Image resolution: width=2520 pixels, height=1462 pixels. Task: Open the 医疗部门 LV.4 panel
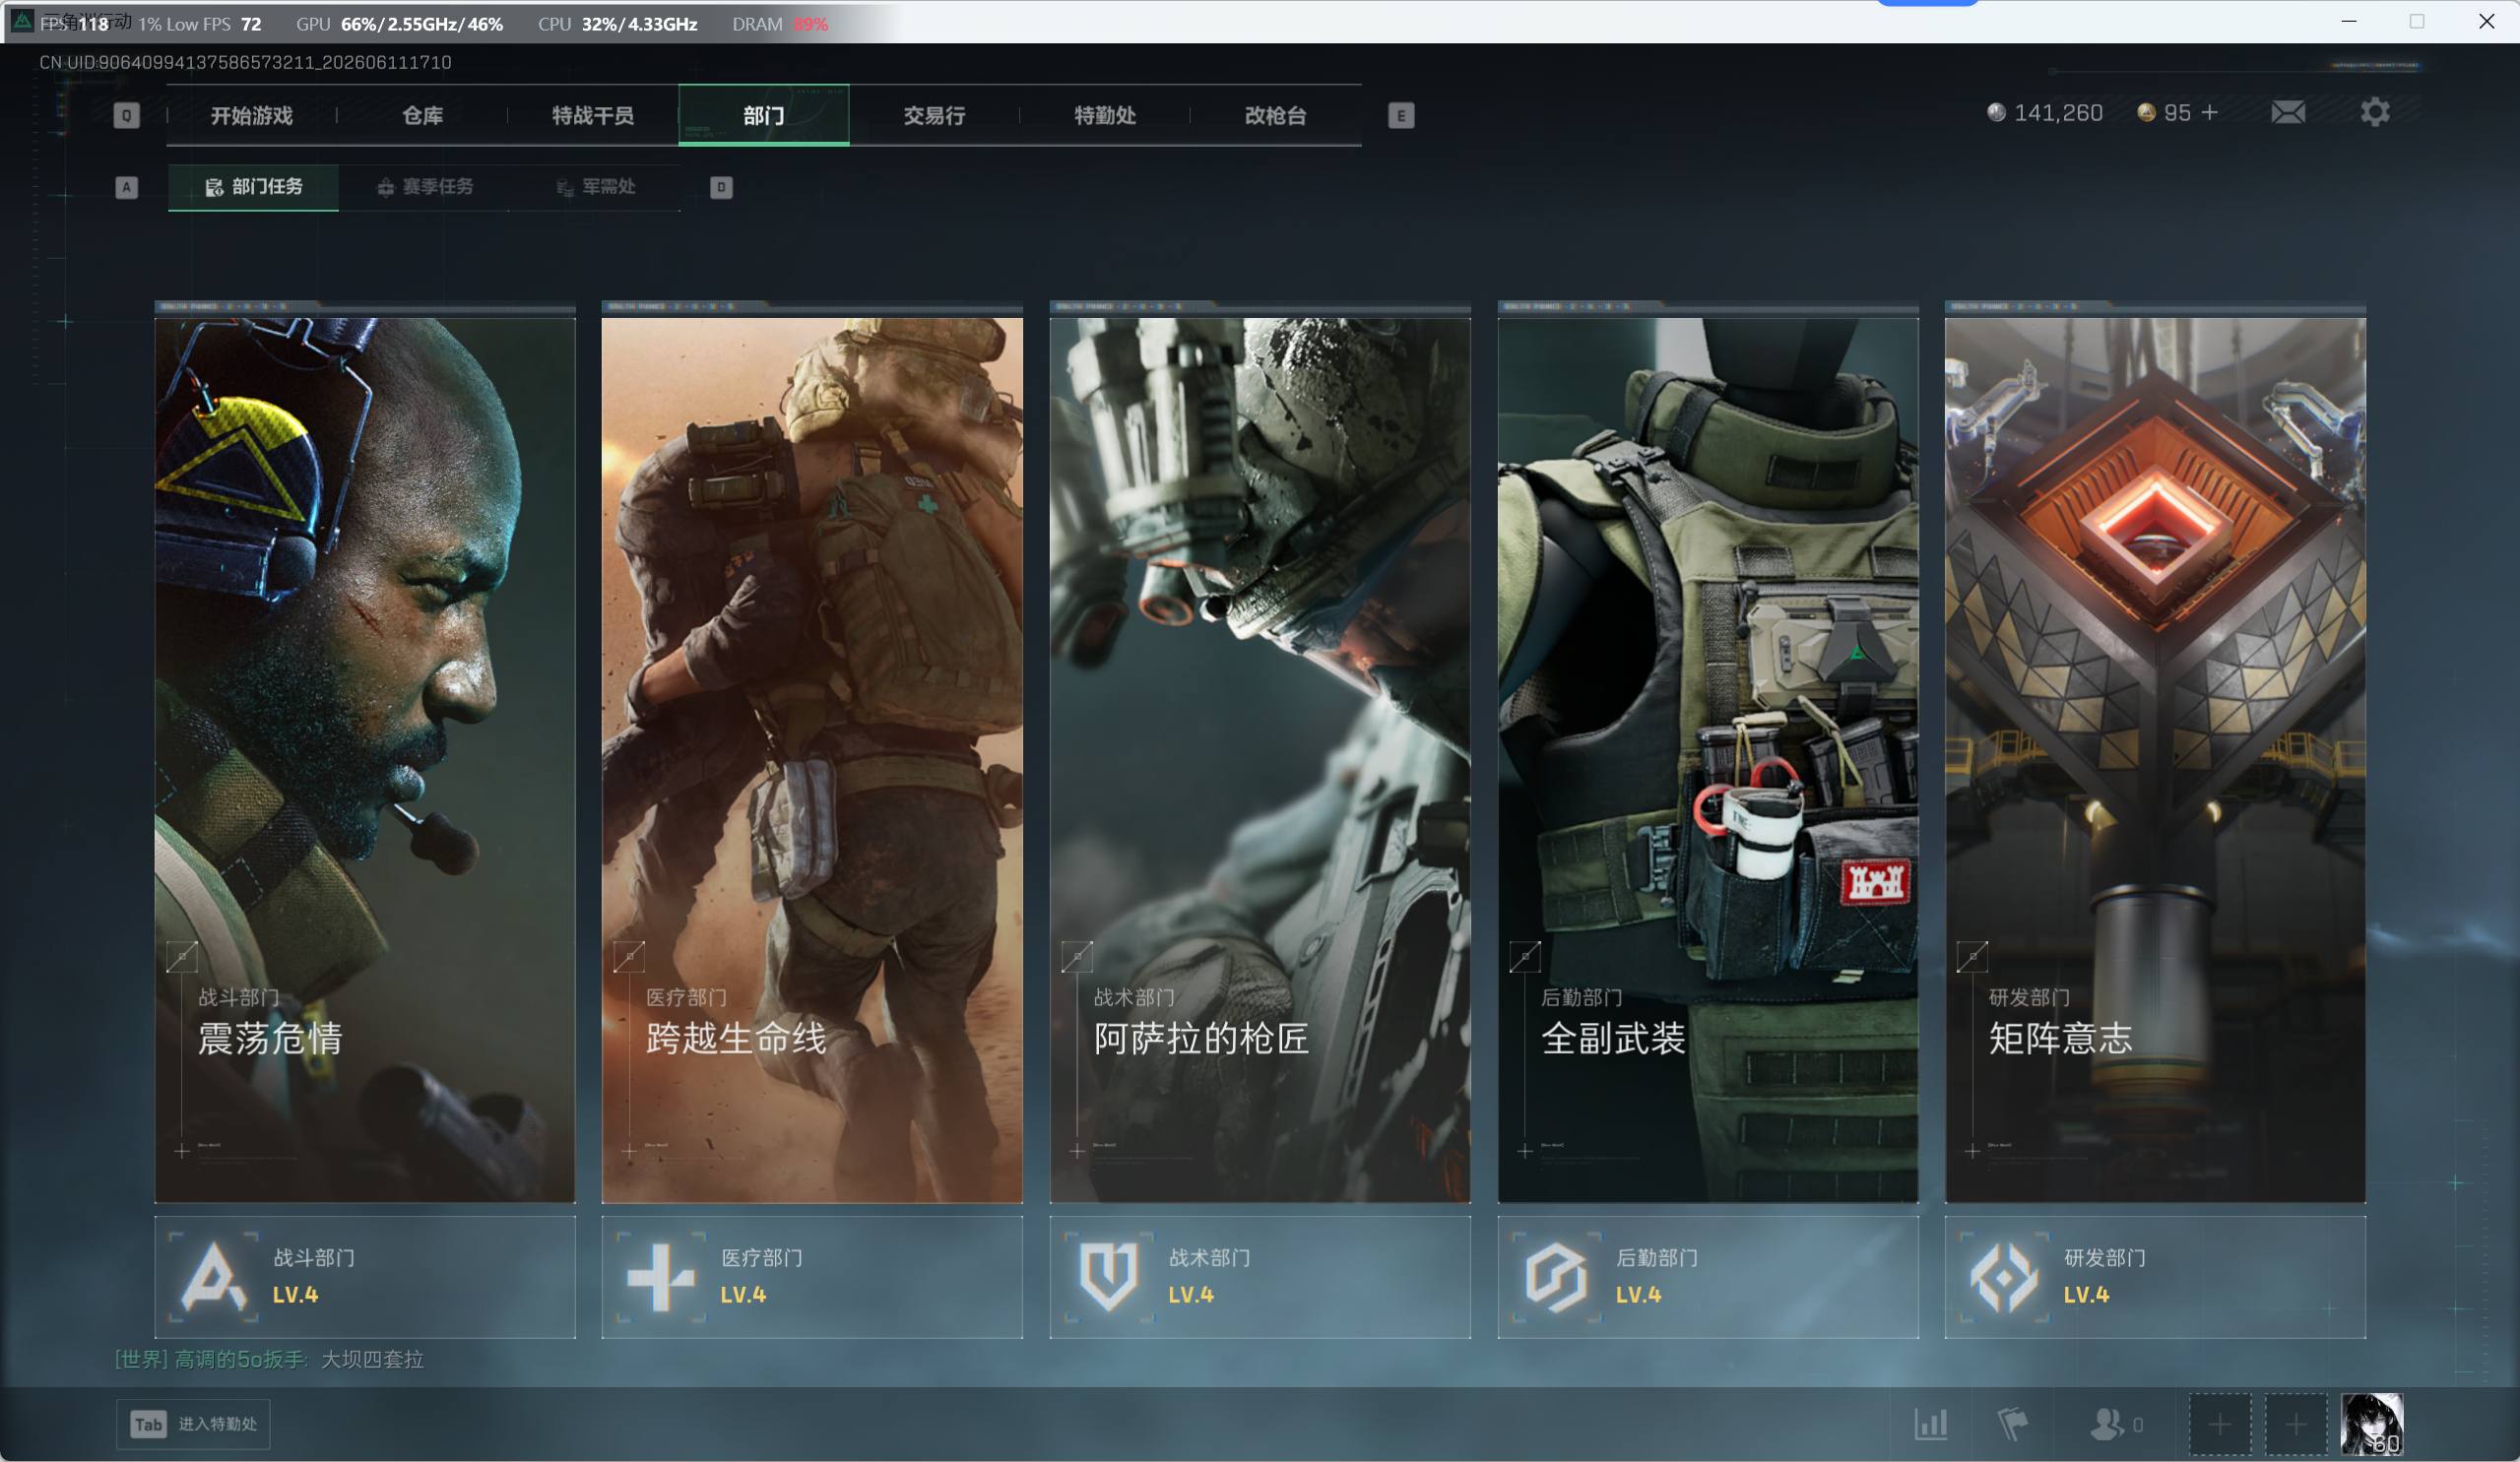(x=812, y=1277)
